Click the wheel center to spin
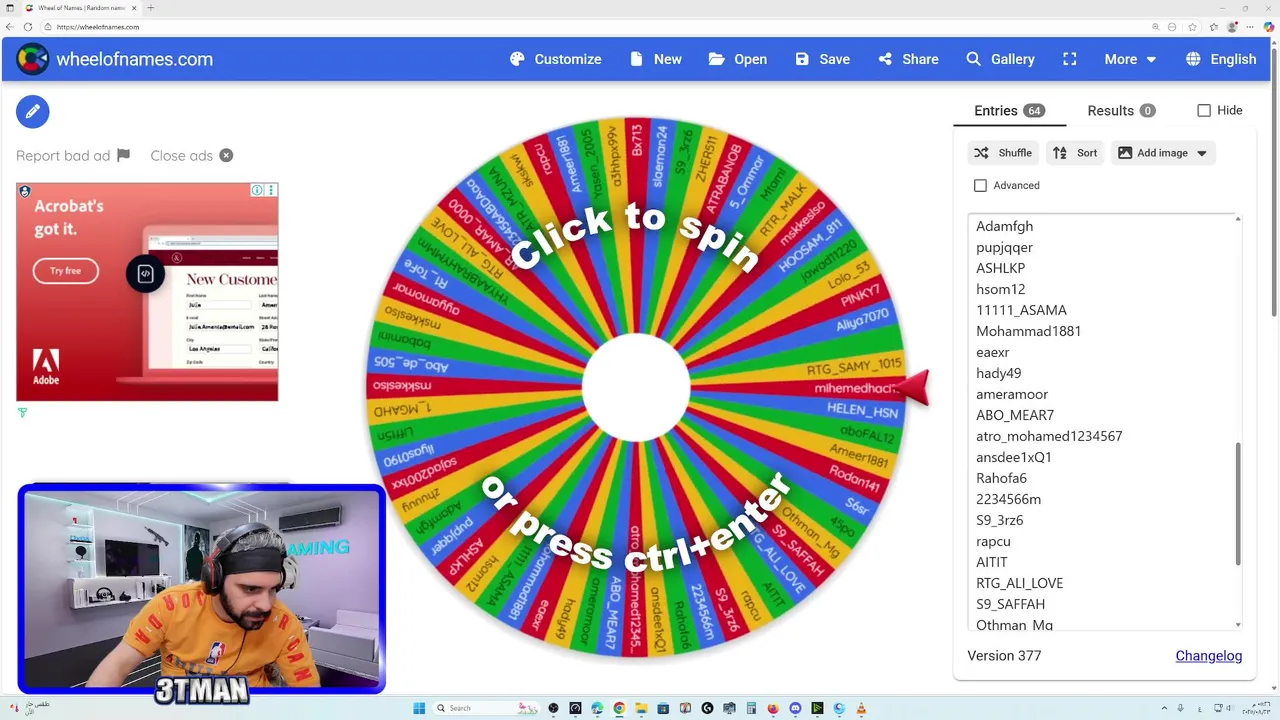This screenshot has width=1280, height=720. 636,387
